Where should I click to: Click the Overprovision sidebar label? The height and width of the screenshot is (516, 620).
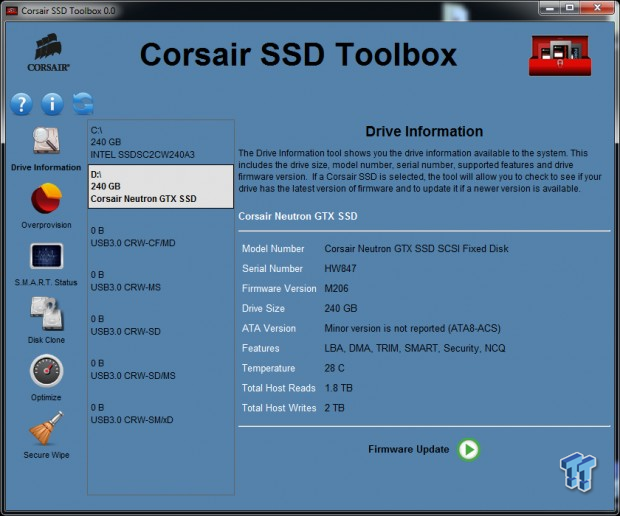point(46,225)
